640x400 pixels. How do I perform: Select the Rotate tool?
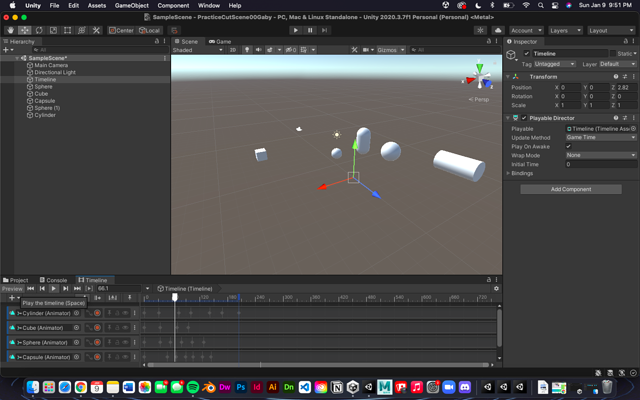39,30
